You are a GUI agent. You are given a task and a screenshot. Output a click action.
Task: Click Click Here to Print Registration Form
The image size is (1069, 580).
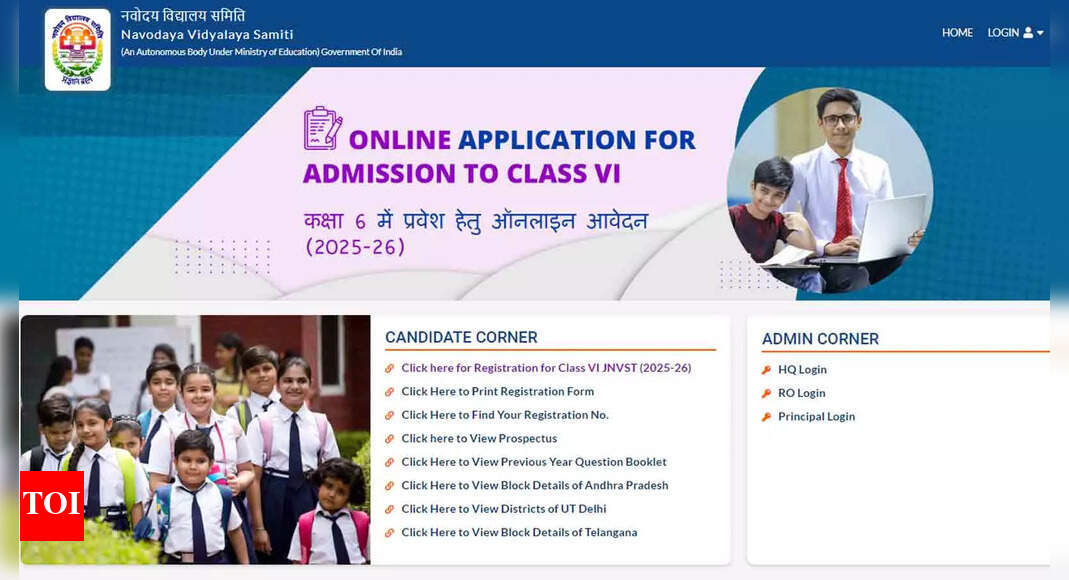(497, 391)
